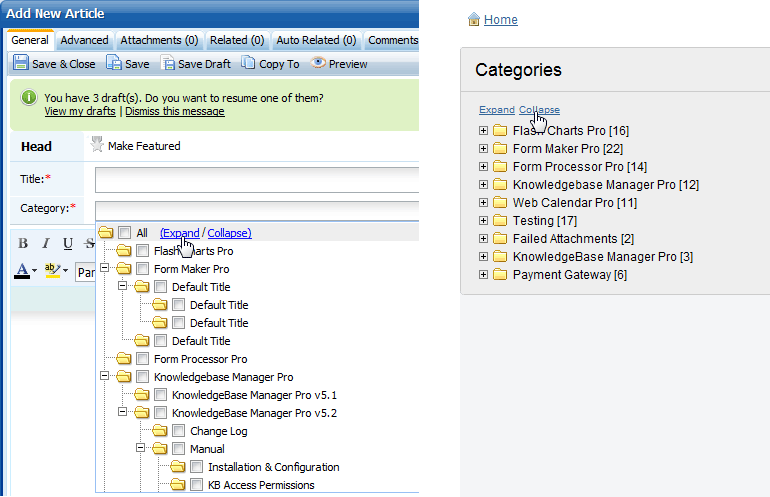
Task: Toggle italic formatting in editor
Action: [x=46, y=243]
